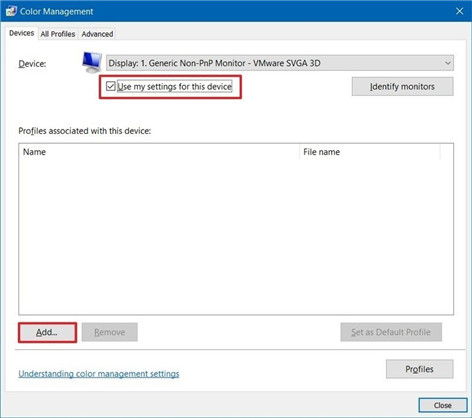Click the Add... button
The width and height of the screenshot is (472, 418).
(x=47, y=332)
